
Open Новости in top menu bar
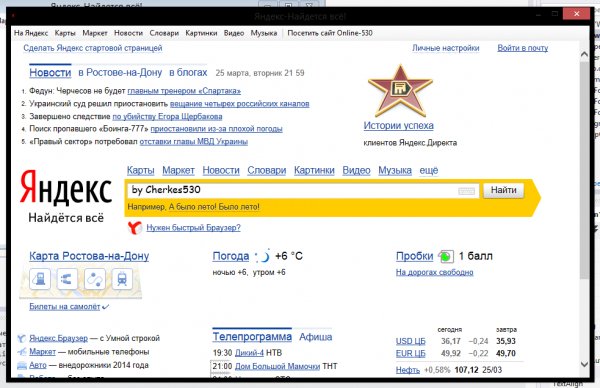[128, 33]
